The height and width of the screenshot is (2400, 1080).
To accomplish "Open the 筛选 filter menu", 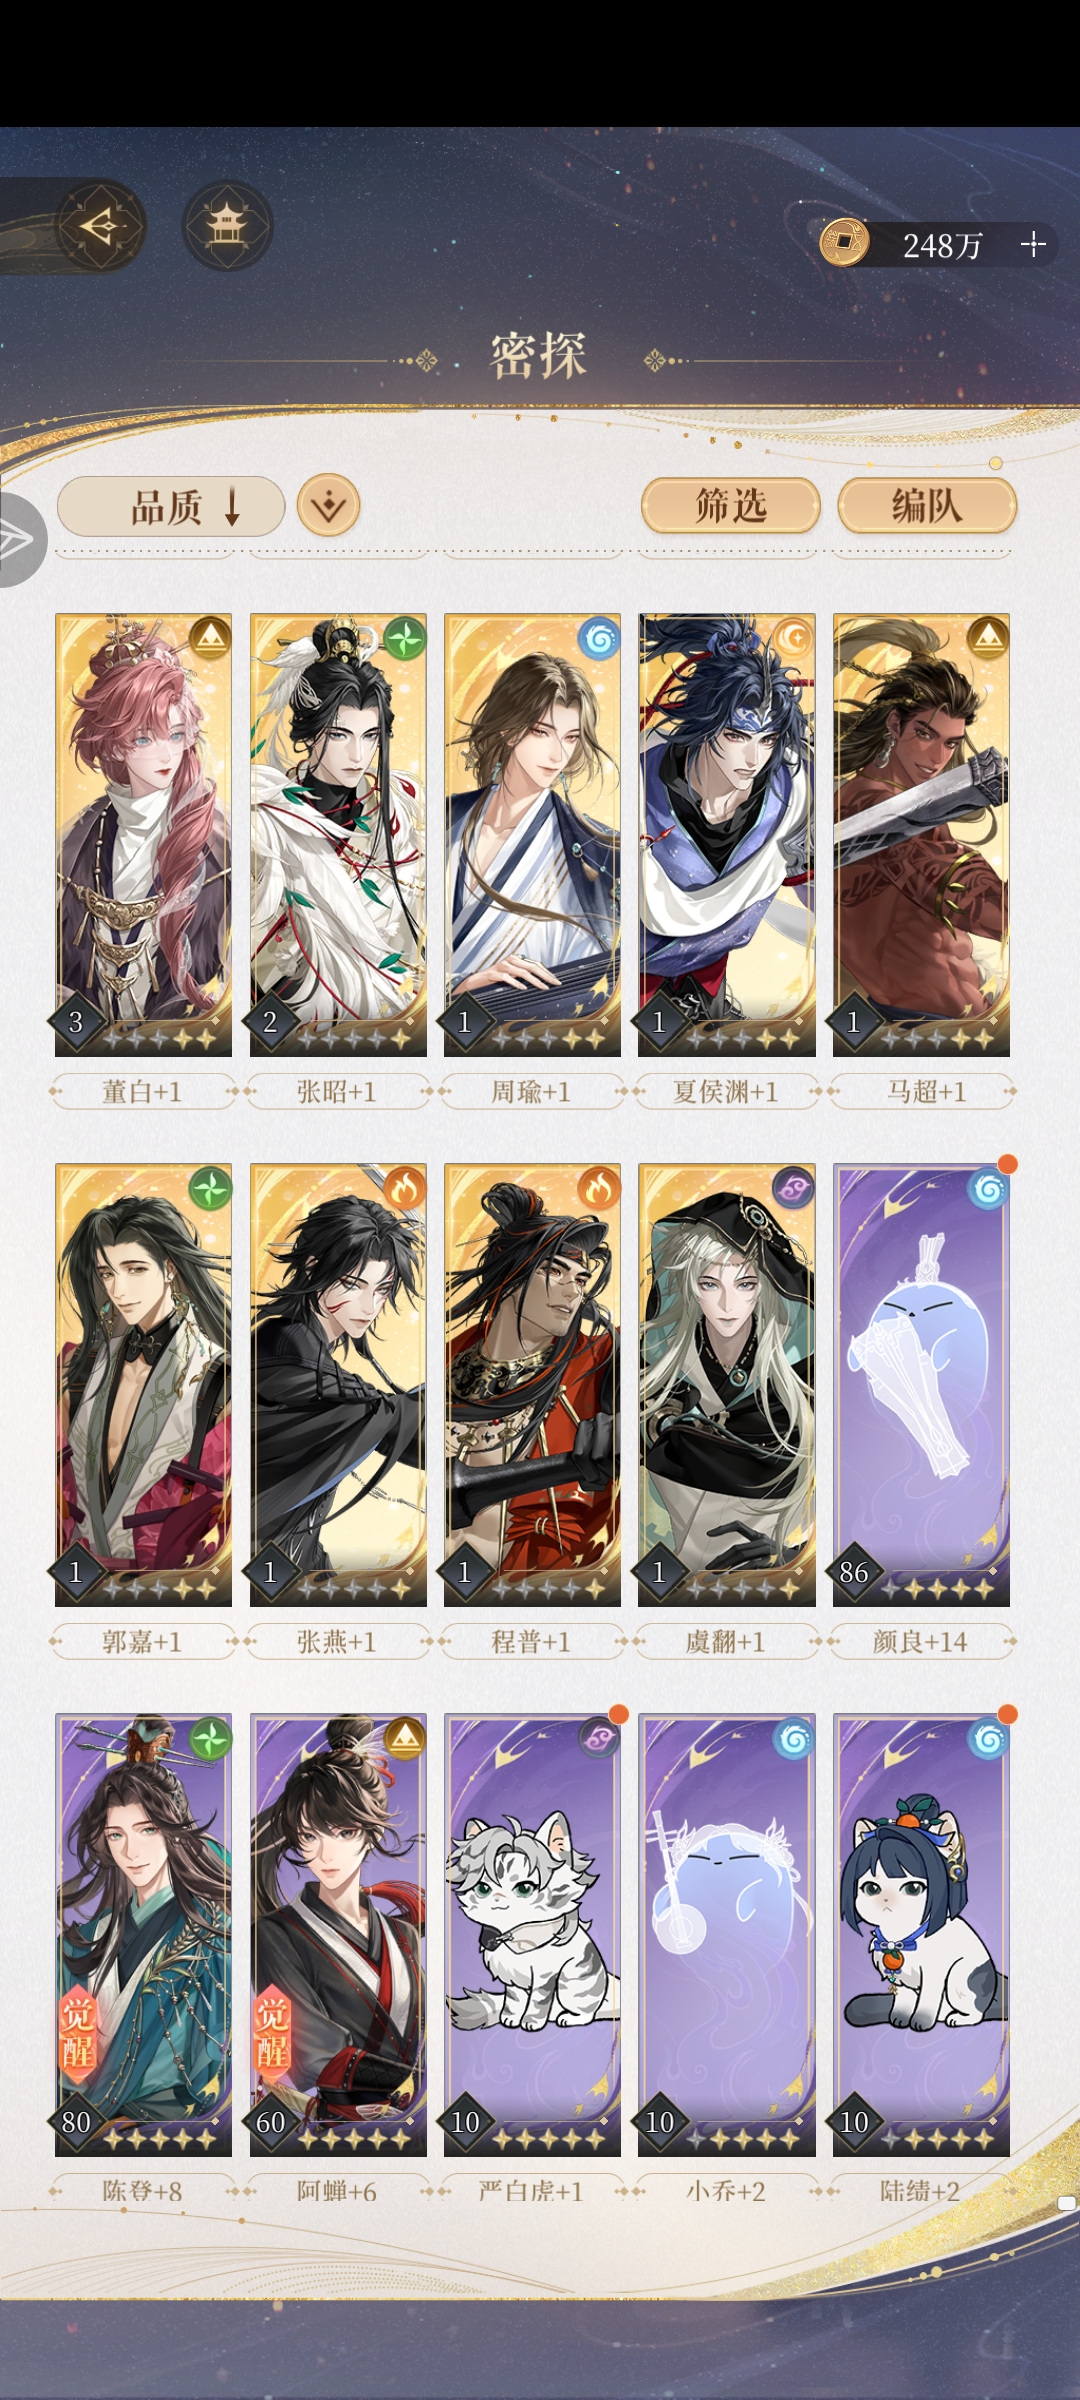I will [731, 506].
